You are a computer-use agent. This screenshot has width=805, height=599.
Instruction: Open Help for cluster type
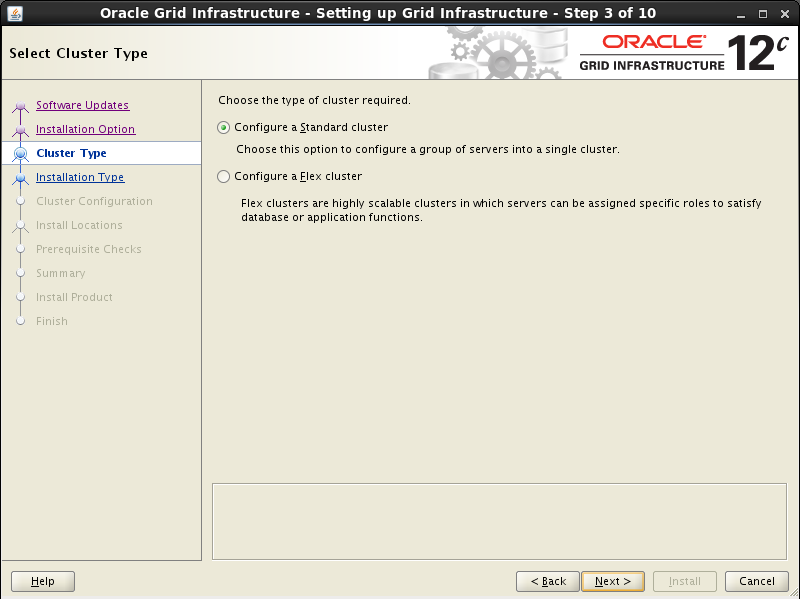click(43, 581)
